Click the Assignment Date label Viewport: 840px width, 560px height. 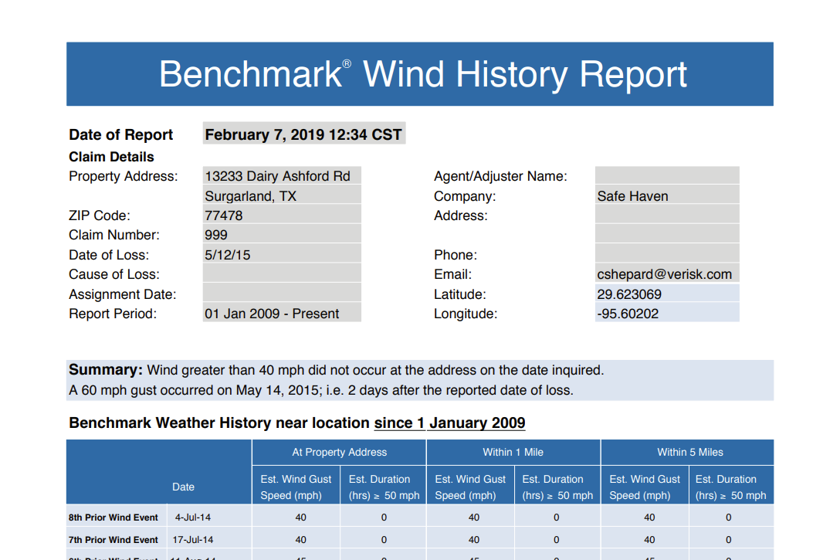pos(122,294)
